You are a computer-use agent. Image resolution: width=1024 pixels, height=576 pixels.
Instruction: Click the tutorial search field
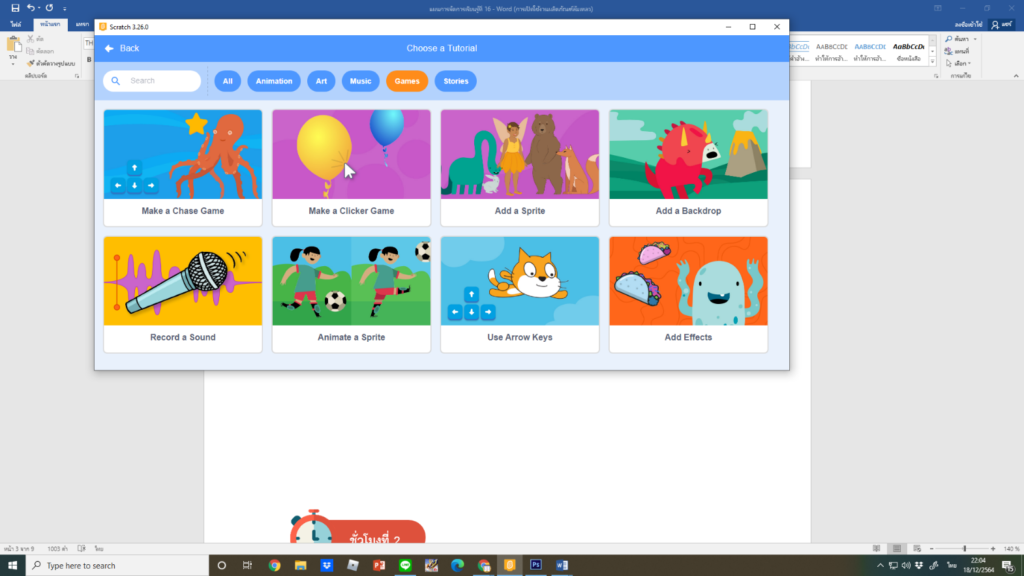click(160, 81)
